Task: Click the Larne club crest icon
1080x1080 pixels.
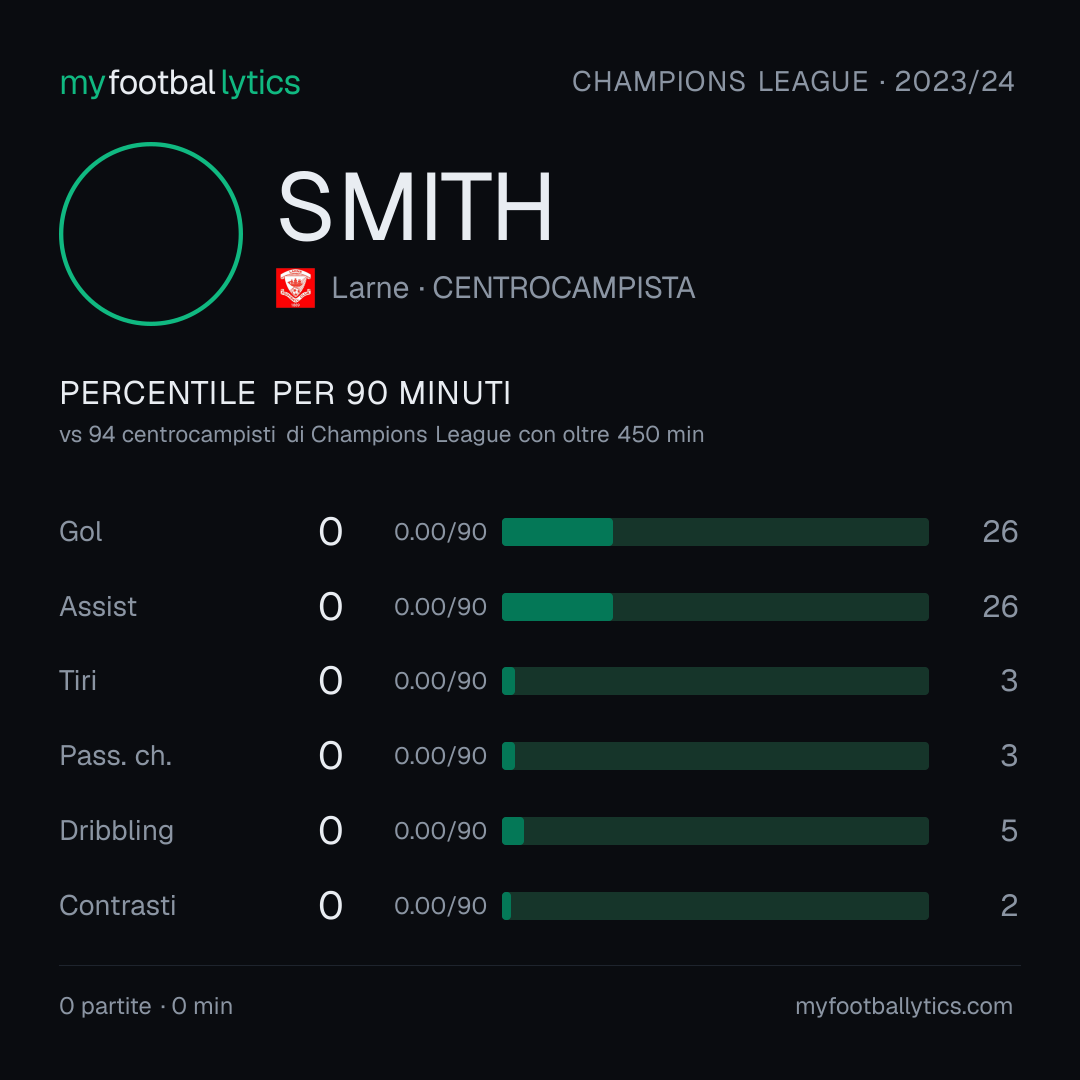Action: click(295, 288)
